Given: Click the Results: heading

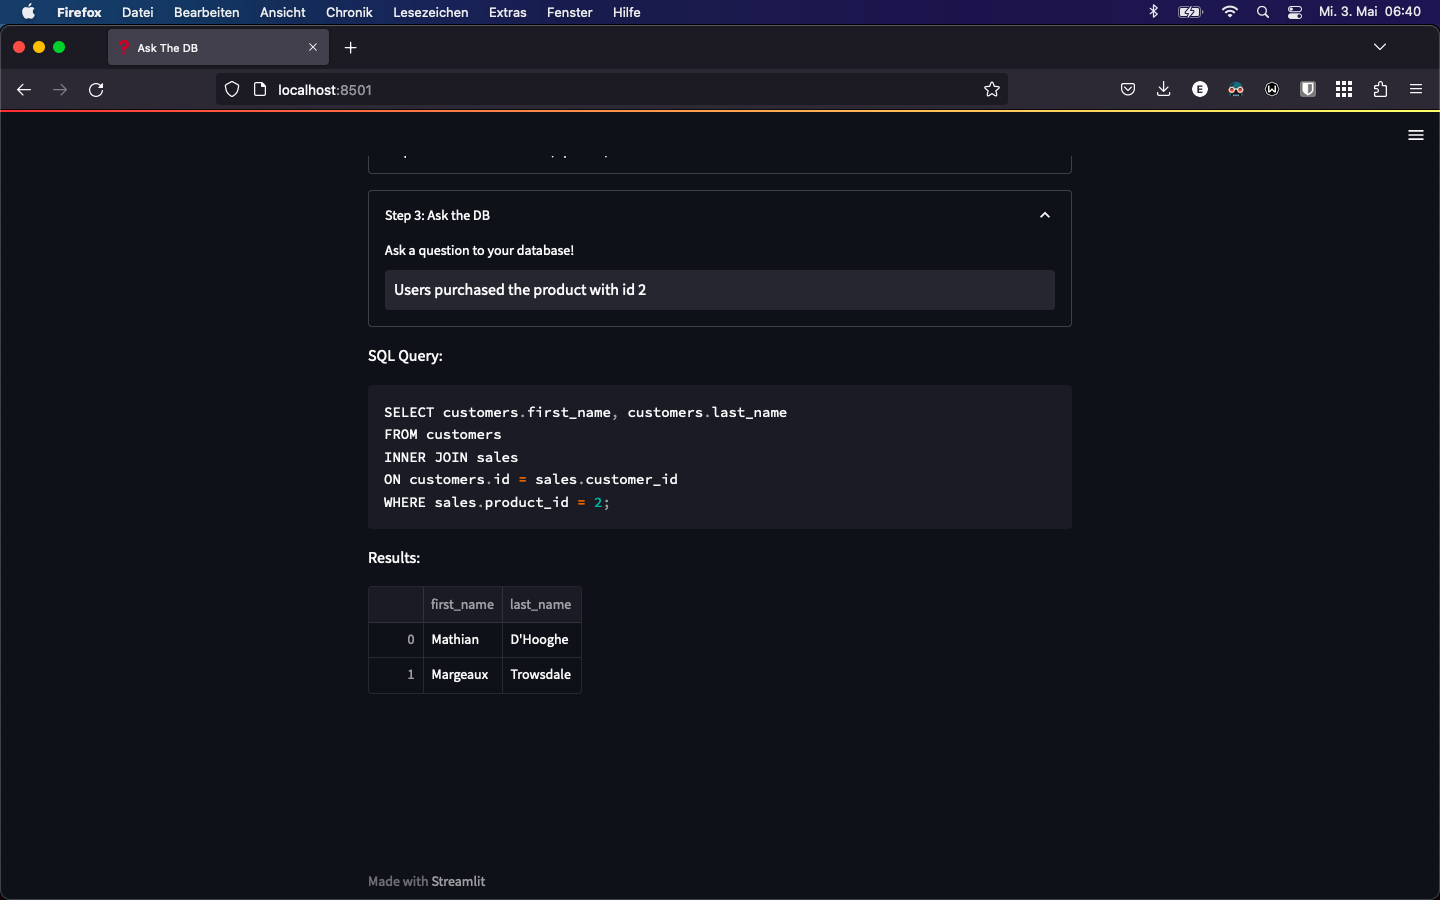Looking at the screenshot, I should coord(394,558).
